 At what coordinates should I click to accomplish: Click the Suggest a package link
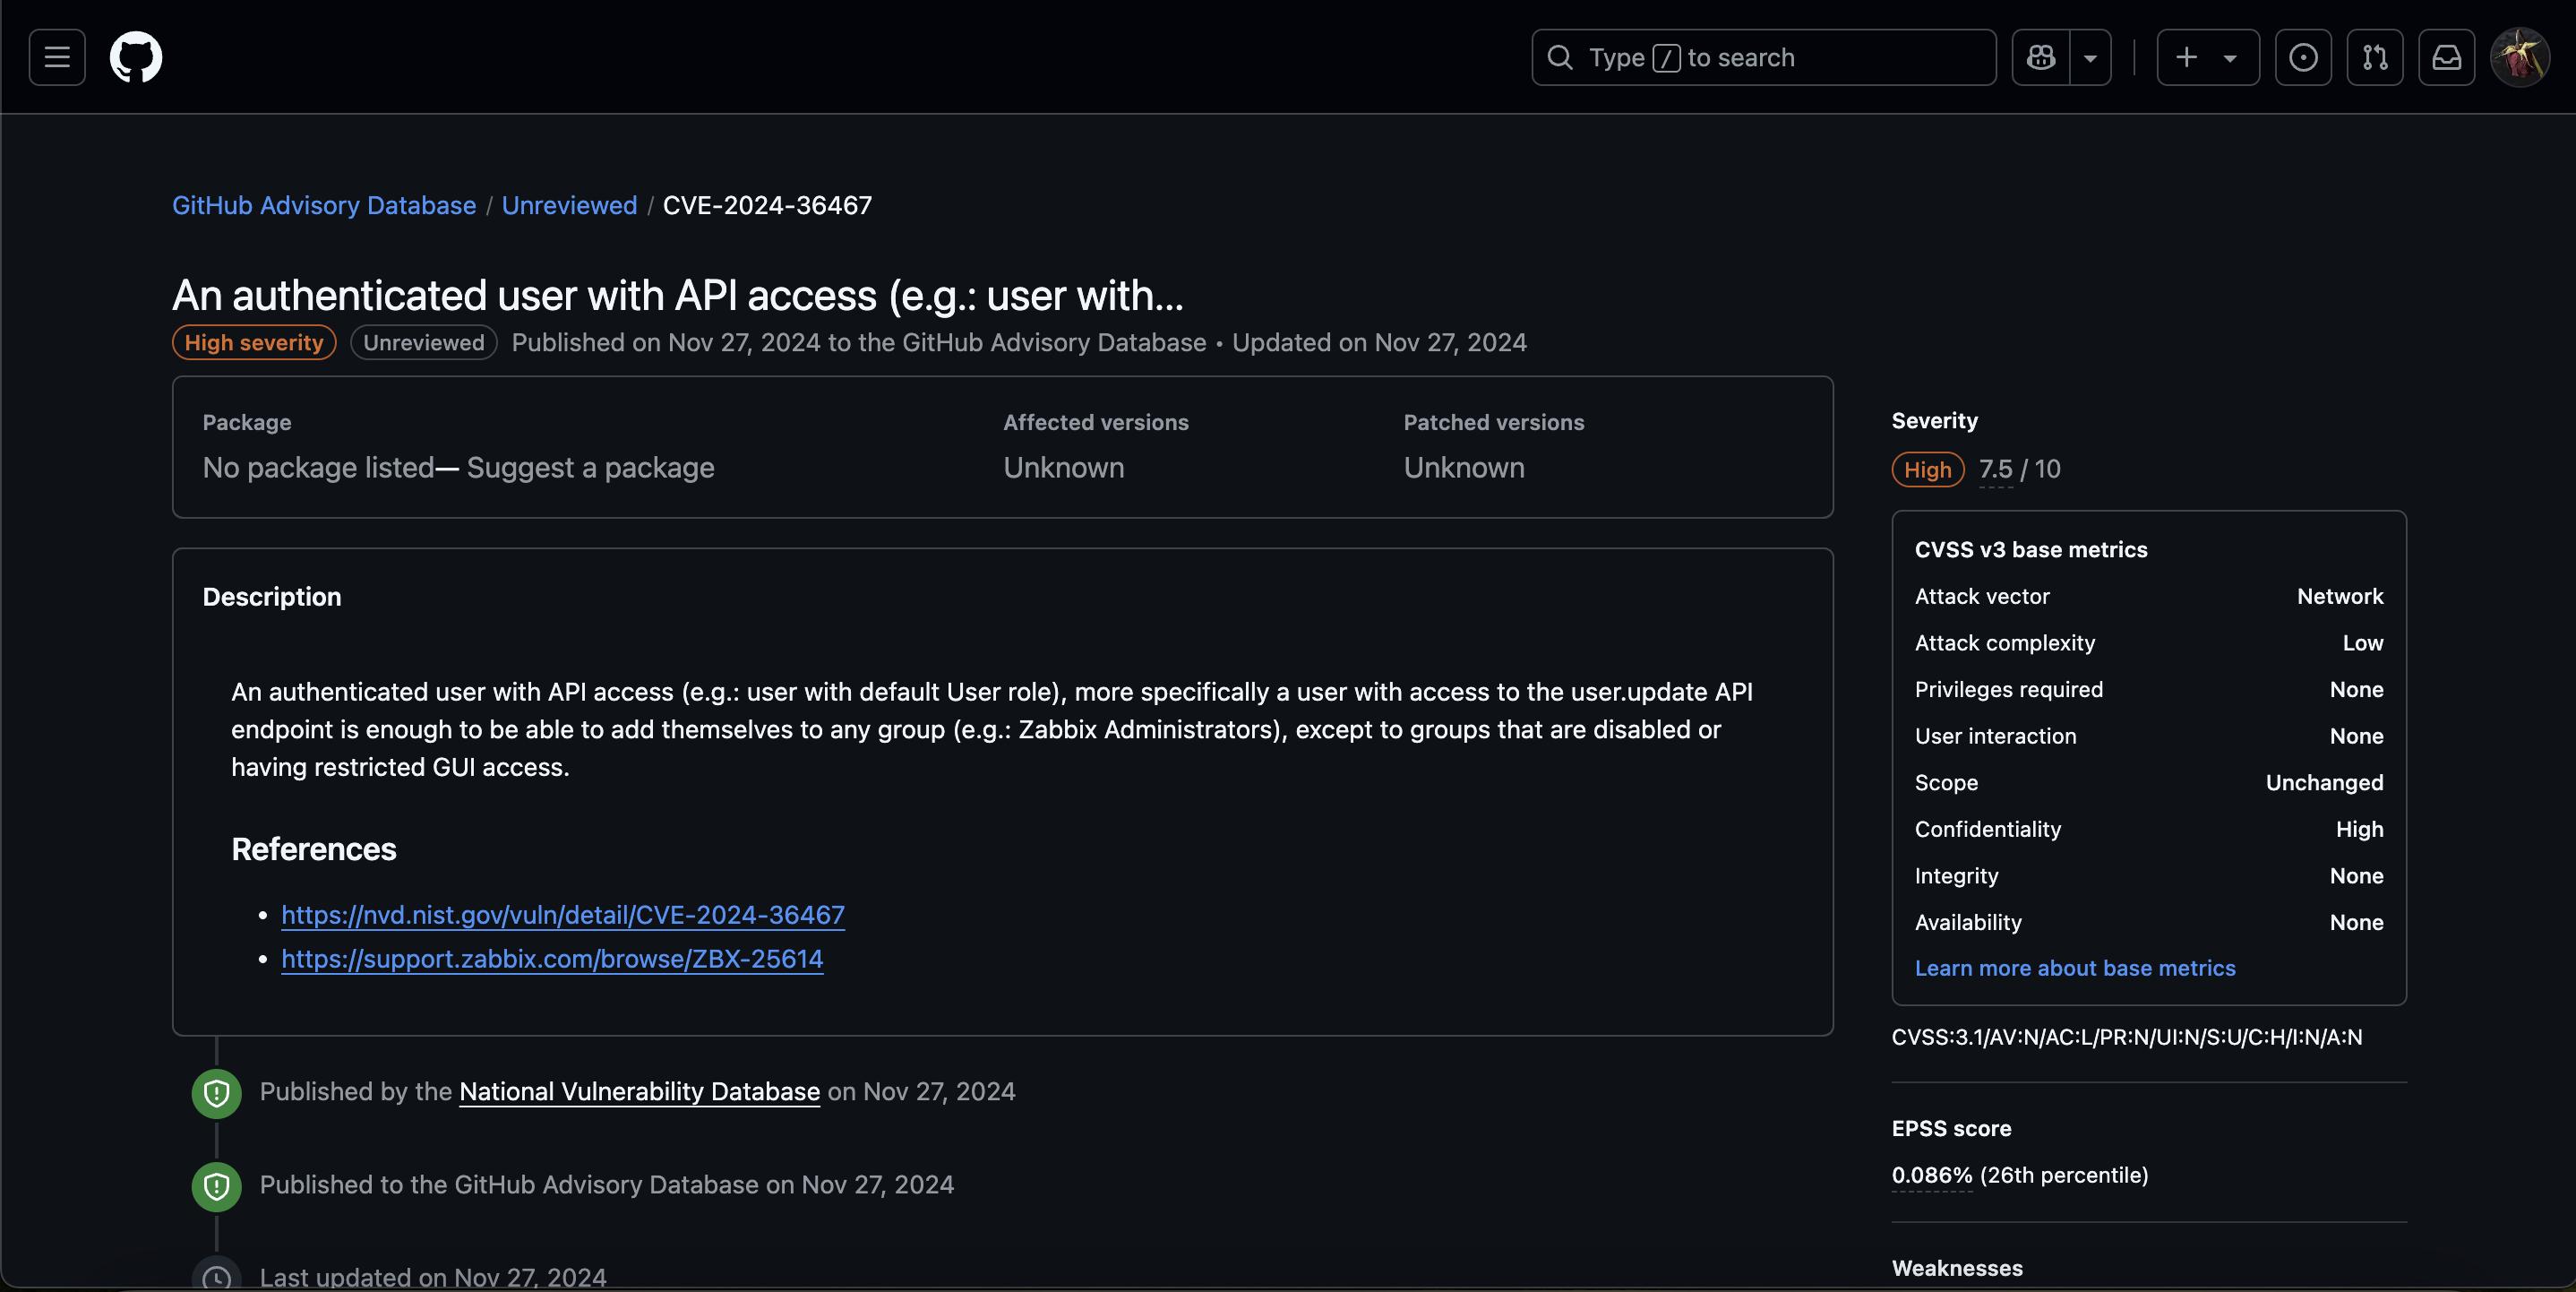coord(590,468)
